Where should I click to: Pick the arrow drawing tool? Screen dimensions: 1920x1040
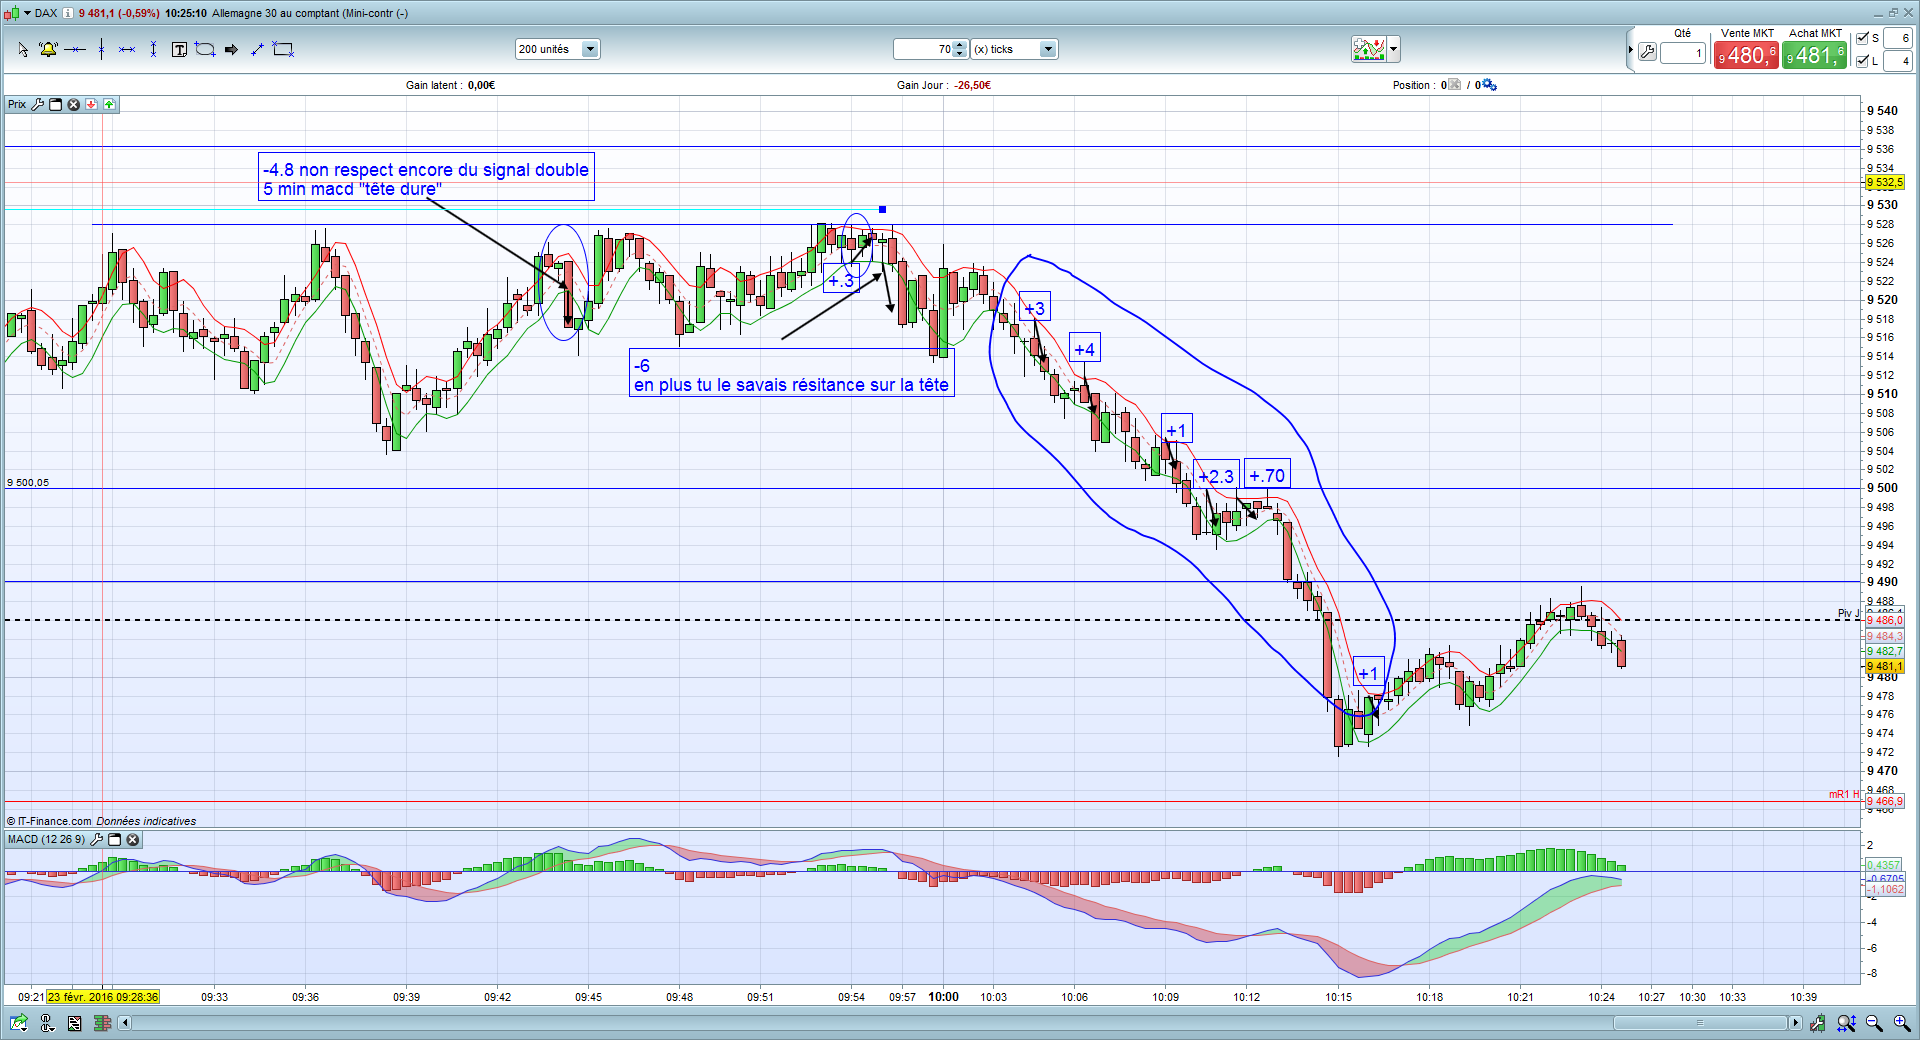coord(231,49)
